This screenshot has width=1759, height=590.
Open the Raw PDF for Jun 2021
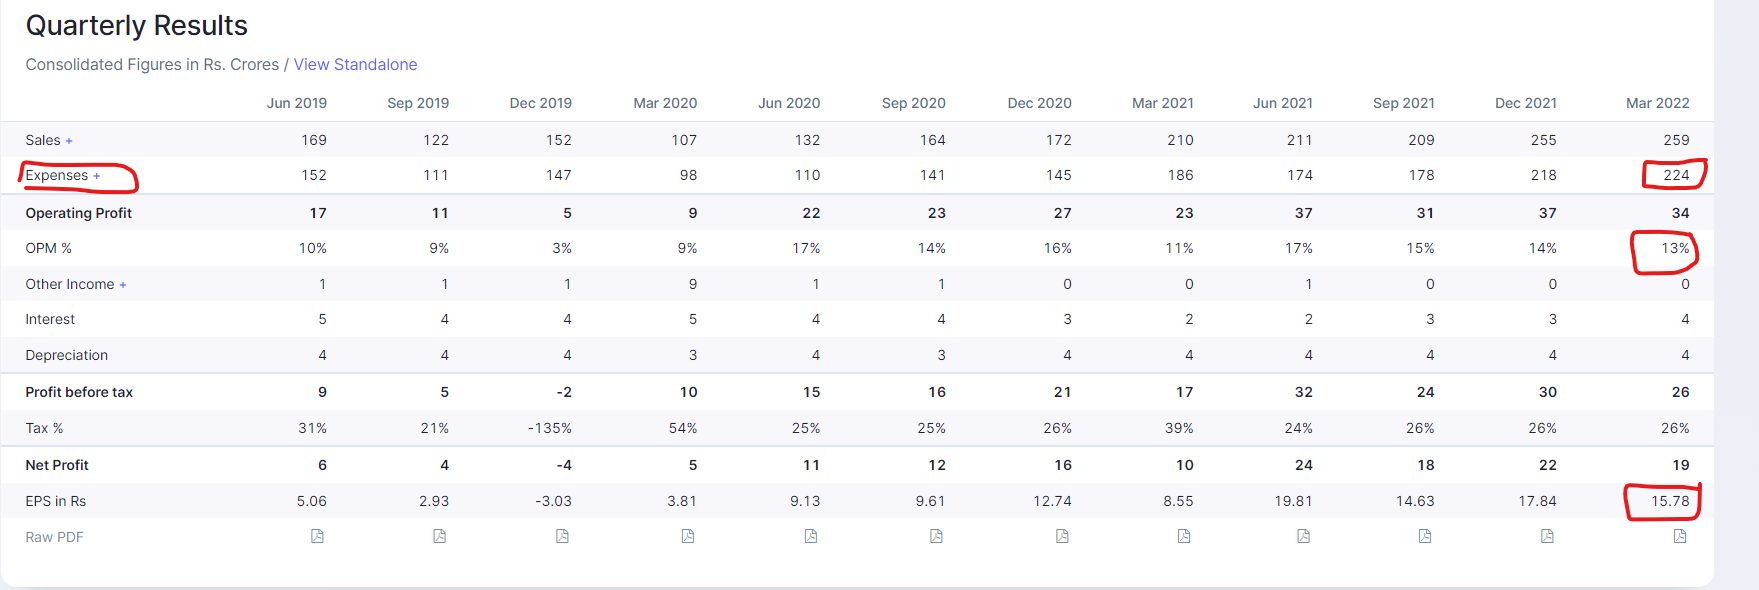click(1303, 537)
